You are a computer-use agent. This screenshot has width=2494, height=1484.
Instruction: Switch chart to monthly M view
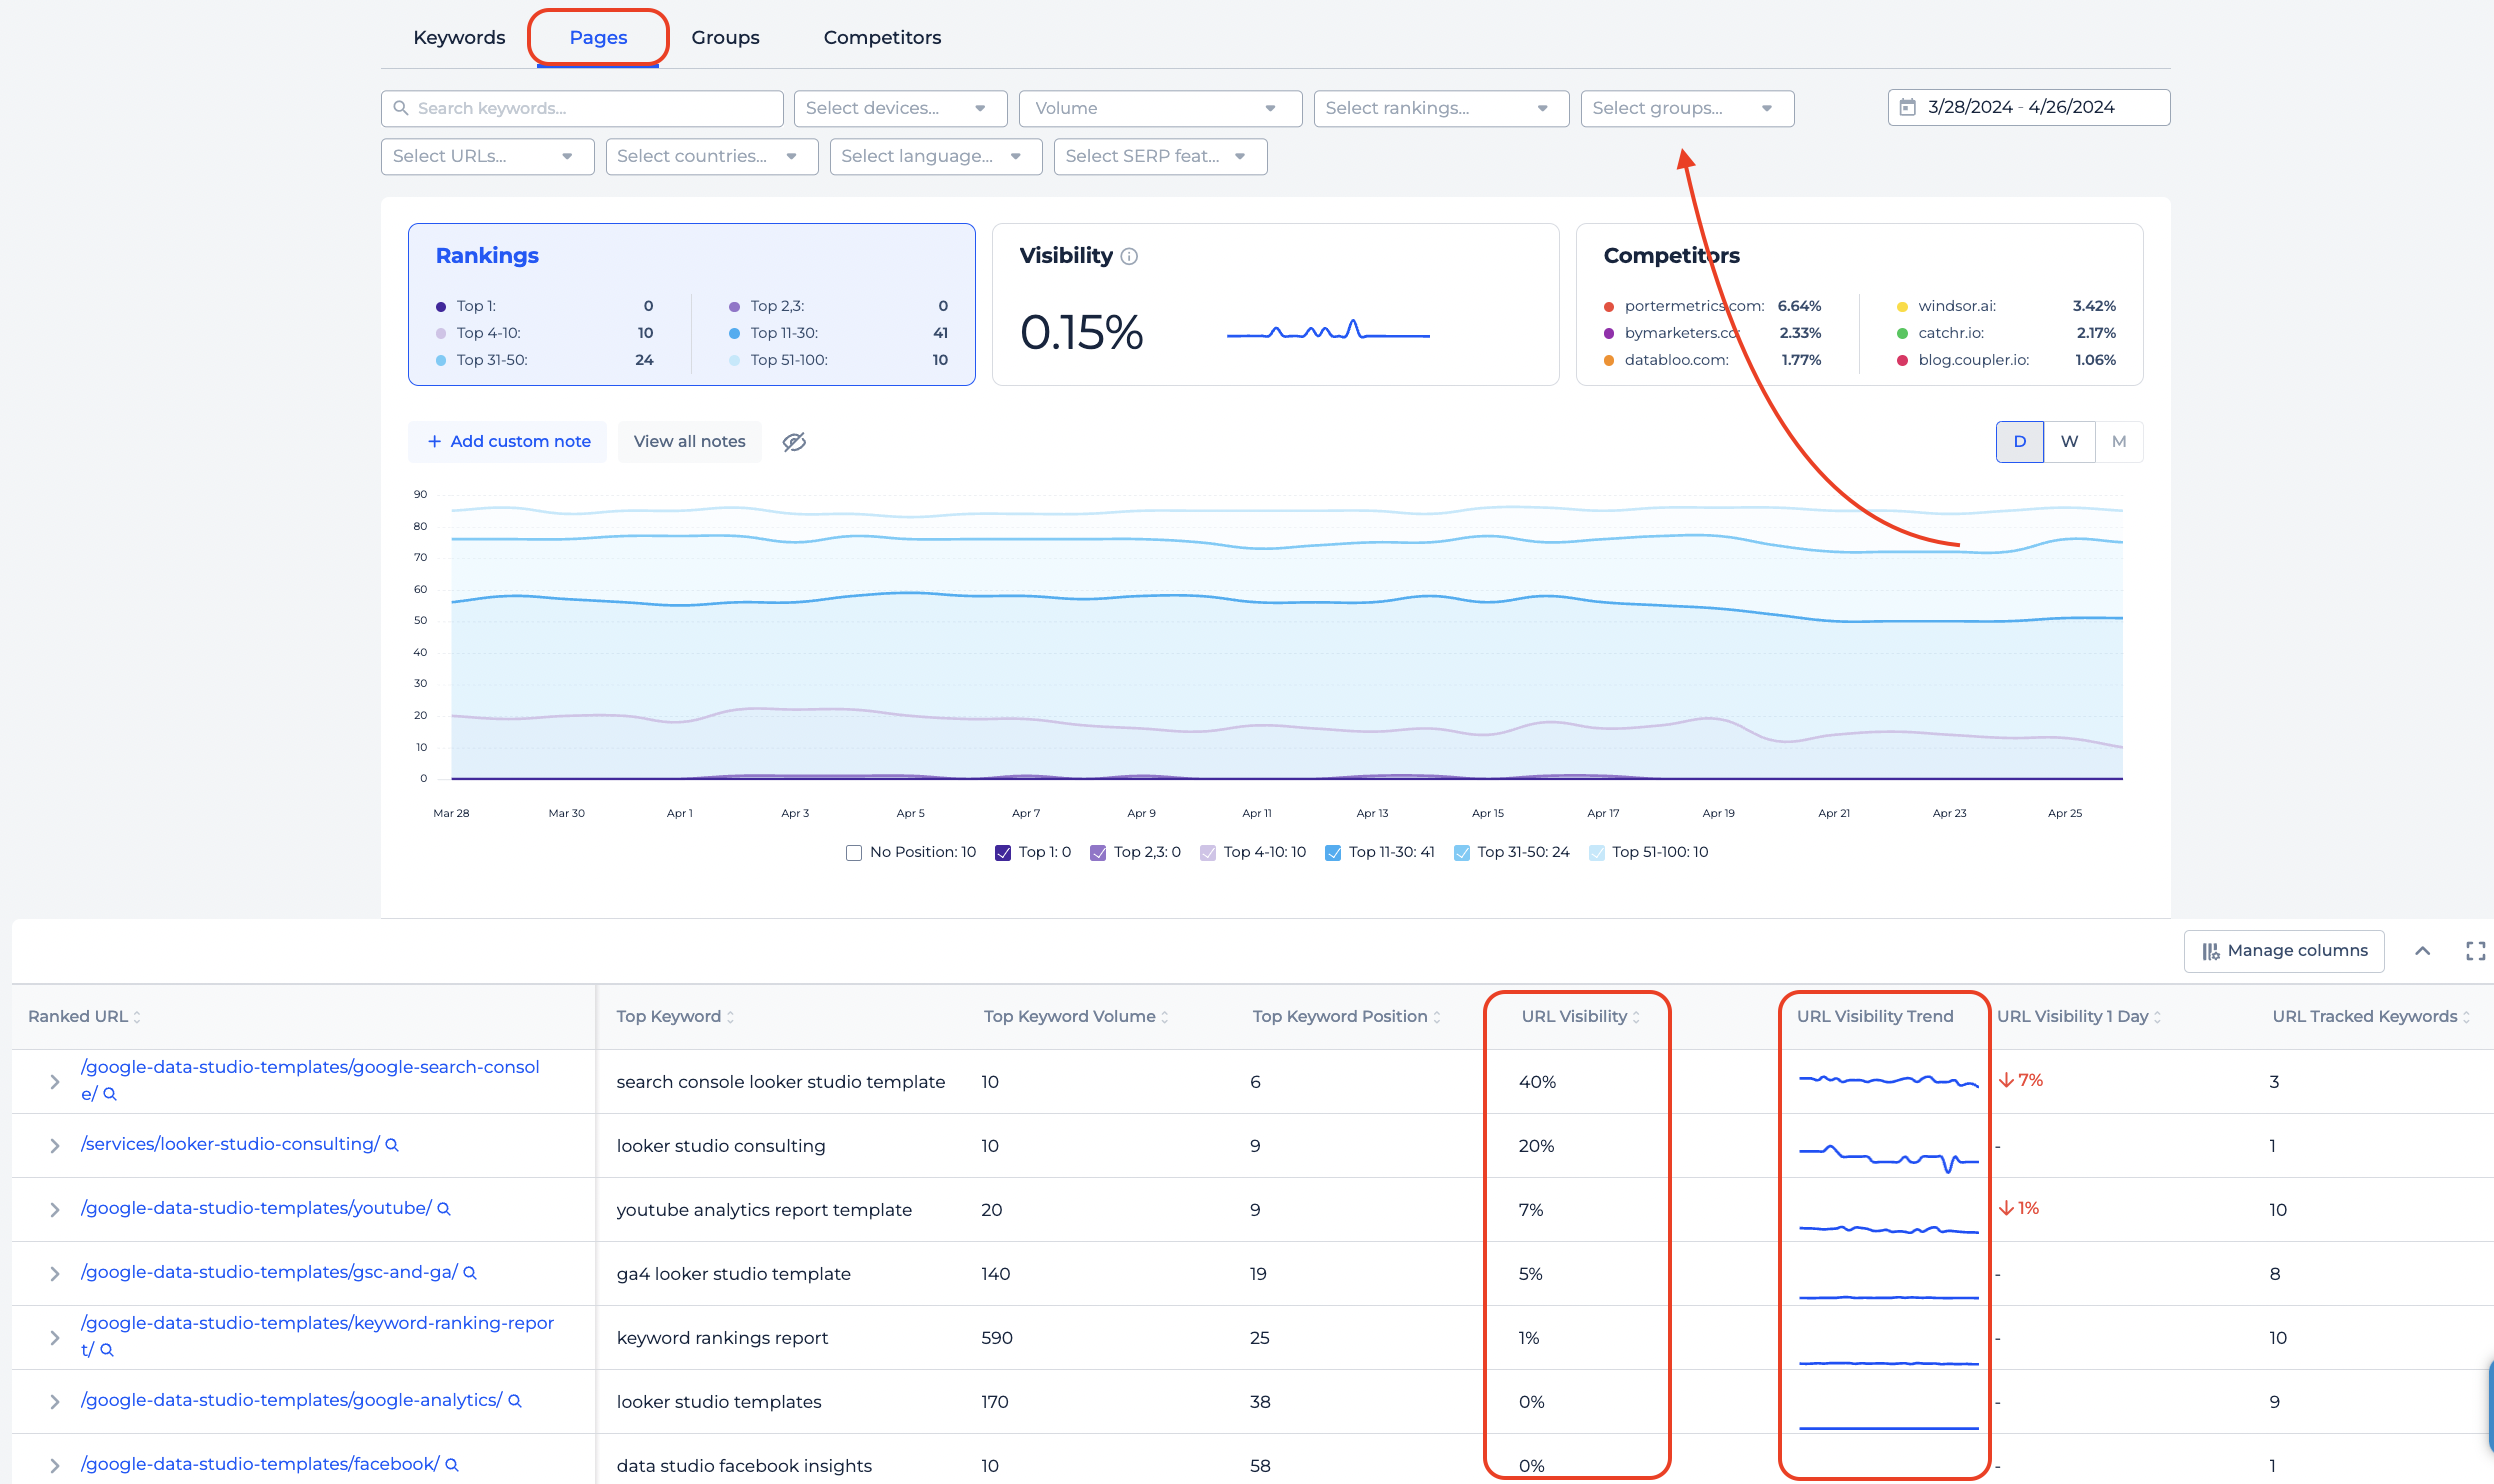click(x=2118, y=441)
